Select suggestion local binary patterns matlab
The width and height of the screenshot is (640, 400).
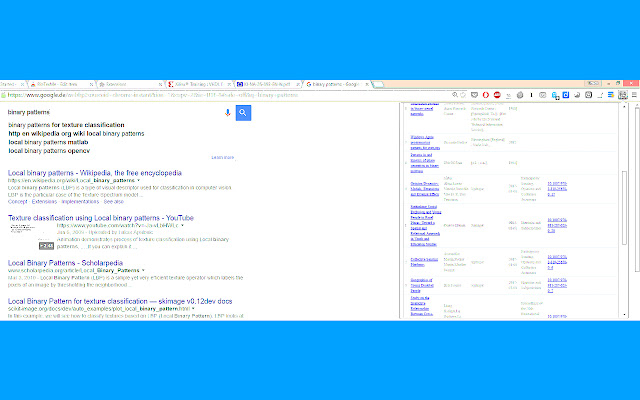click(48, 142)
